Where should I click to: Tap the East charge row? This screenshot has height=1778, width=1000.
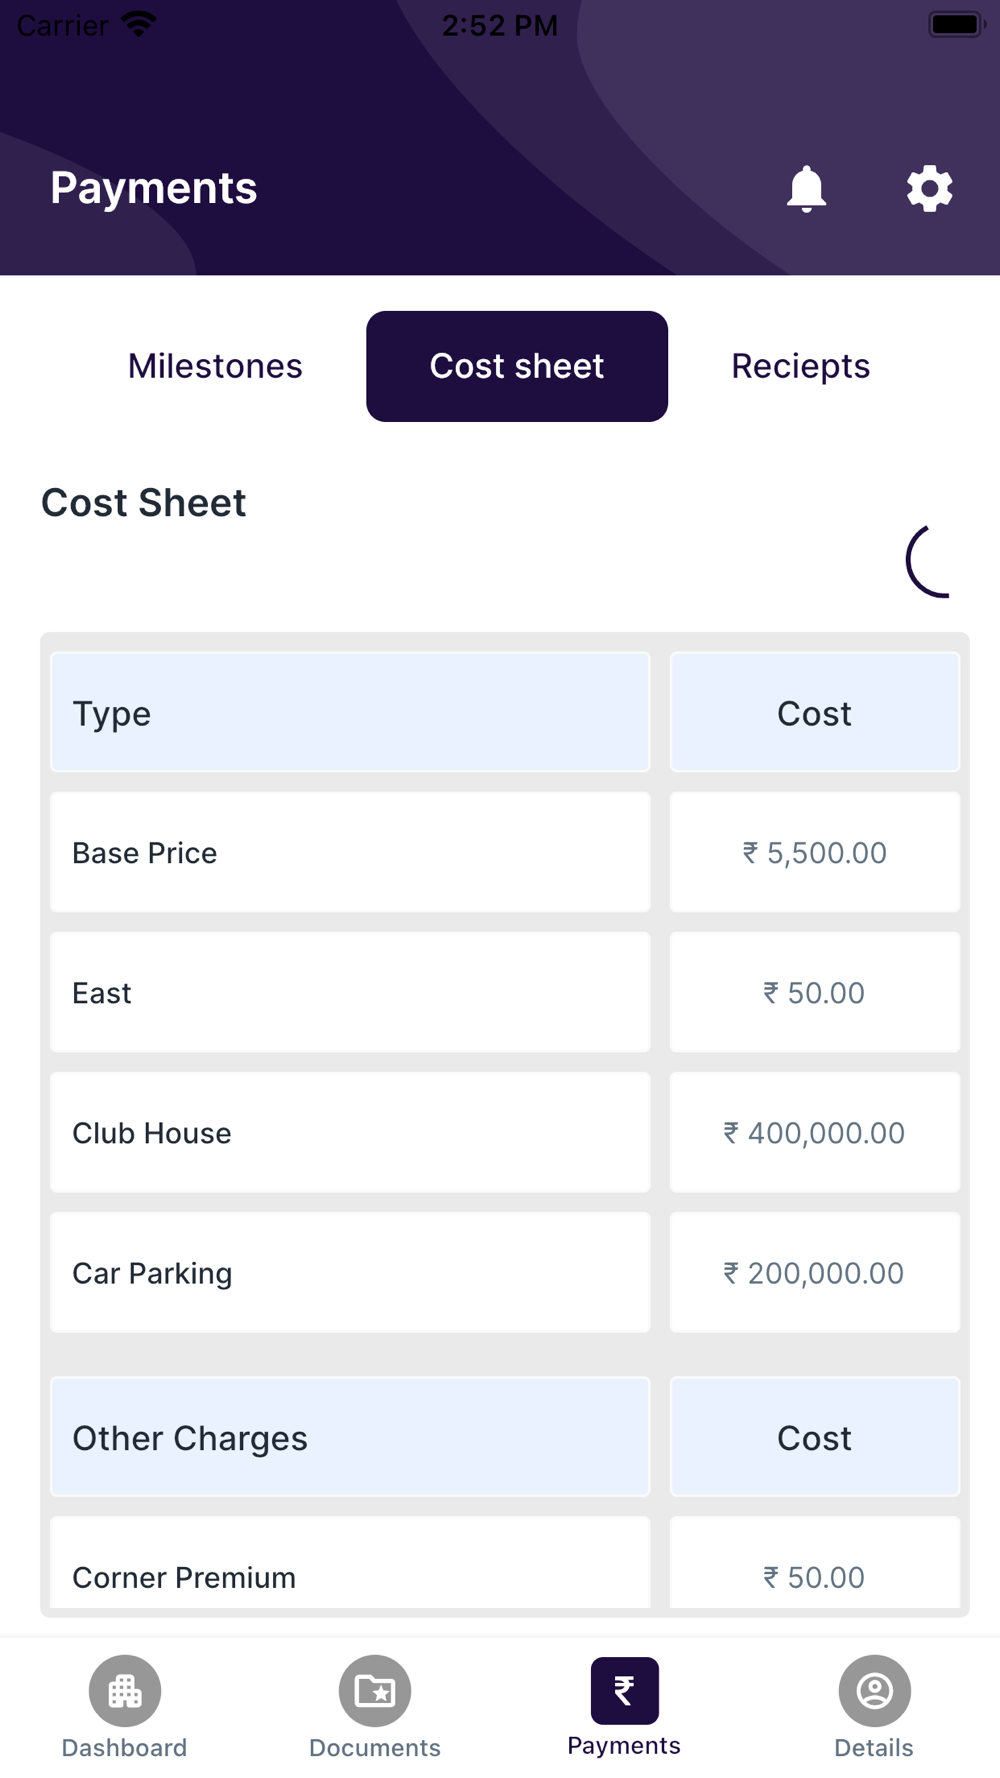point(350,993)
